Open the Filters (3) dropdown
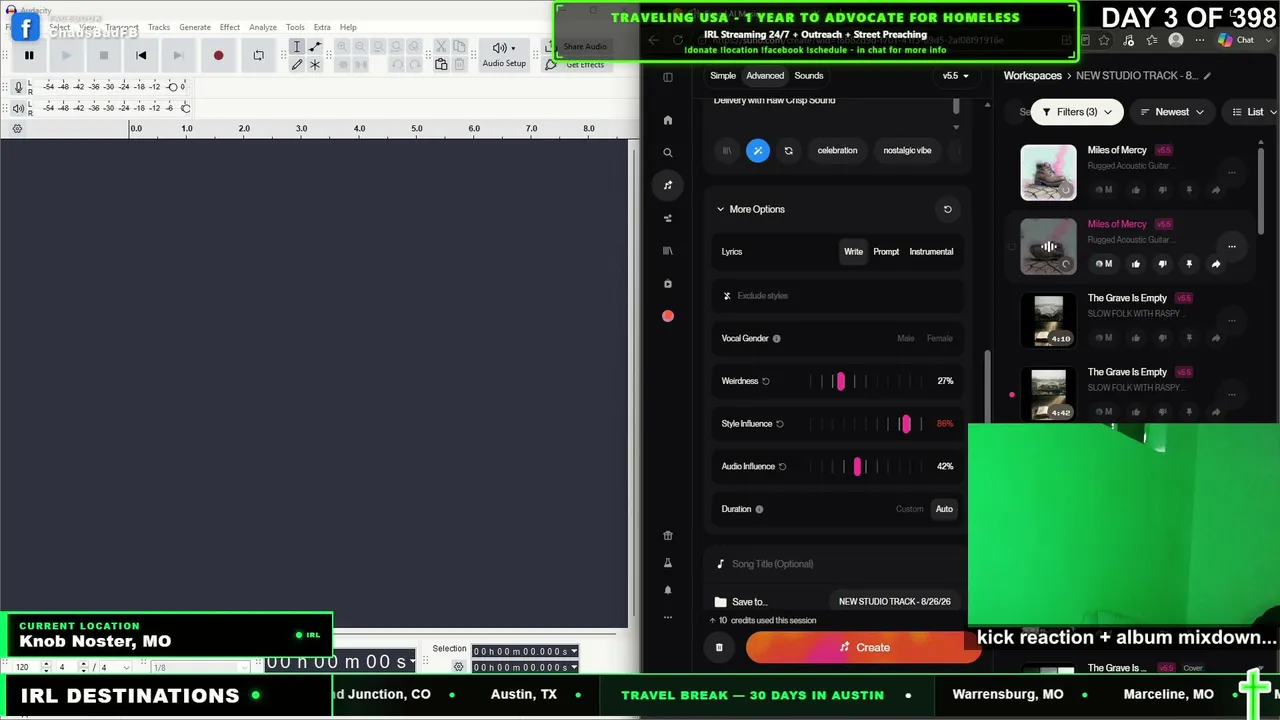The image size is (1280, 720). click(x=1077, y=112)
